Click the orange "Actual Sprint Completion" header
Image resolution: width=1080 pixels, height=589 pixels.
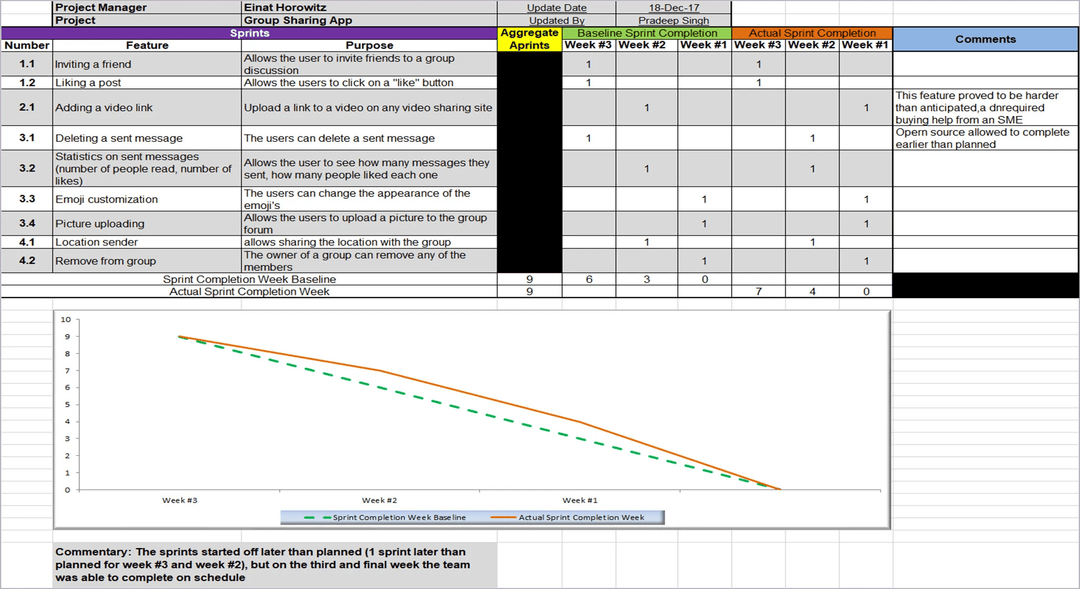(811, 33)
